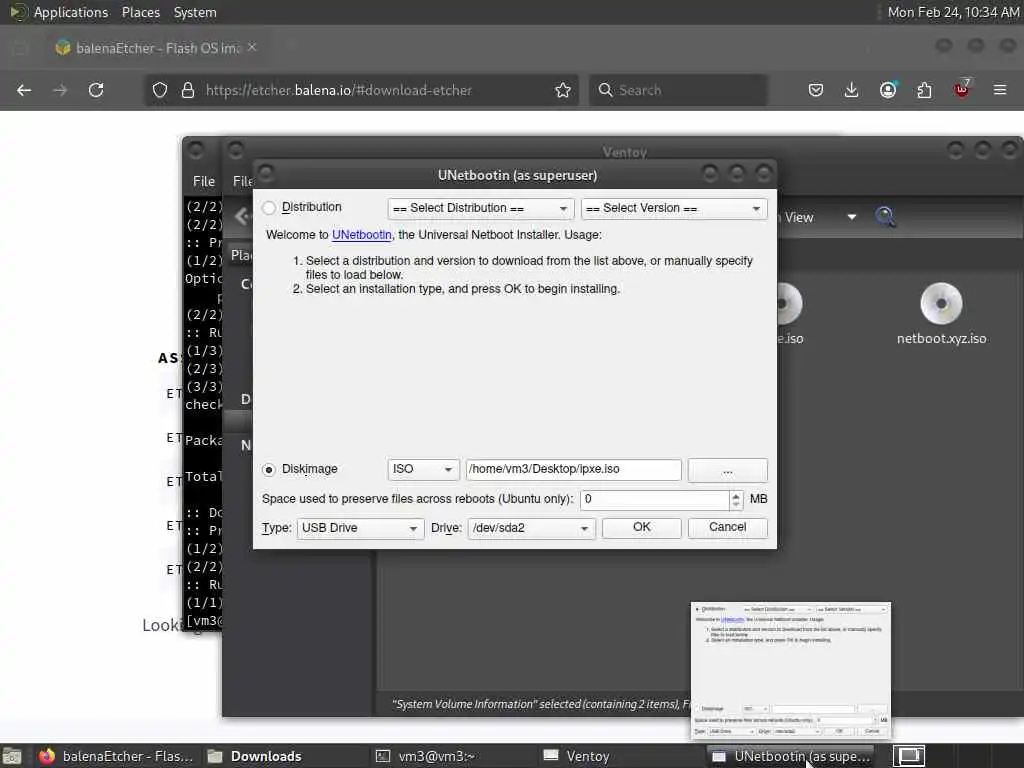Viewport: 1024px width, 768px height.
Task: Open the Type USB Drive dropdown
Action: click(x=360, y=528)
